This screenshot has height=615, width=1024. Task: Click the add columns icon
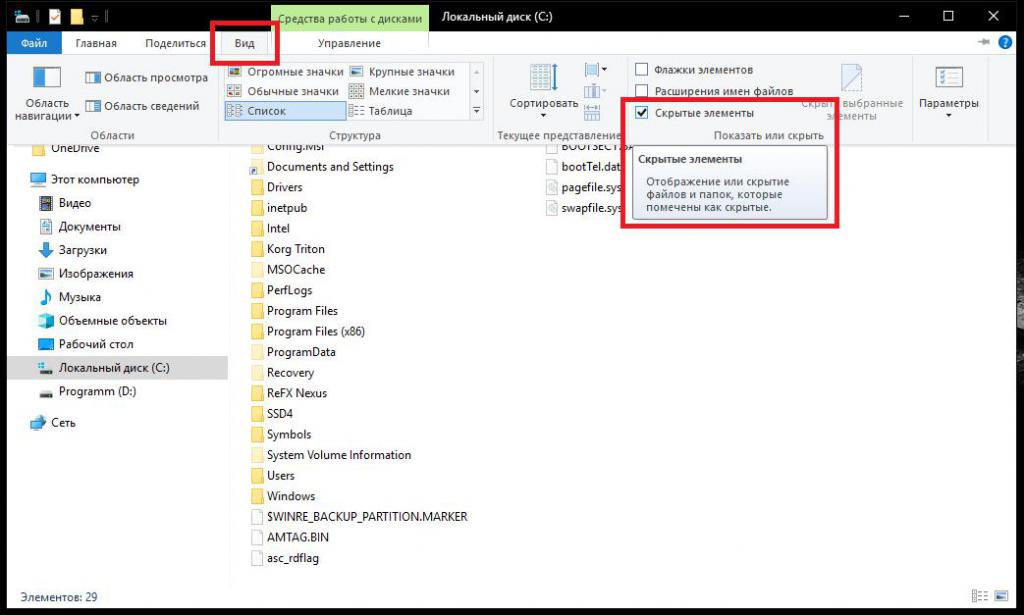click(x=594, y=91)
